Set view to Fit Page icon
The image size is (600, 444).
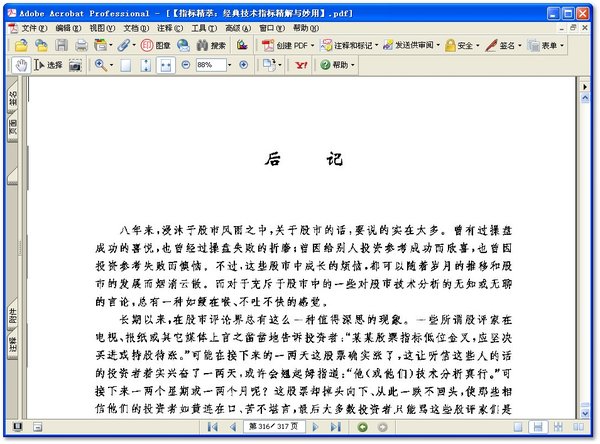pos(146,65)
